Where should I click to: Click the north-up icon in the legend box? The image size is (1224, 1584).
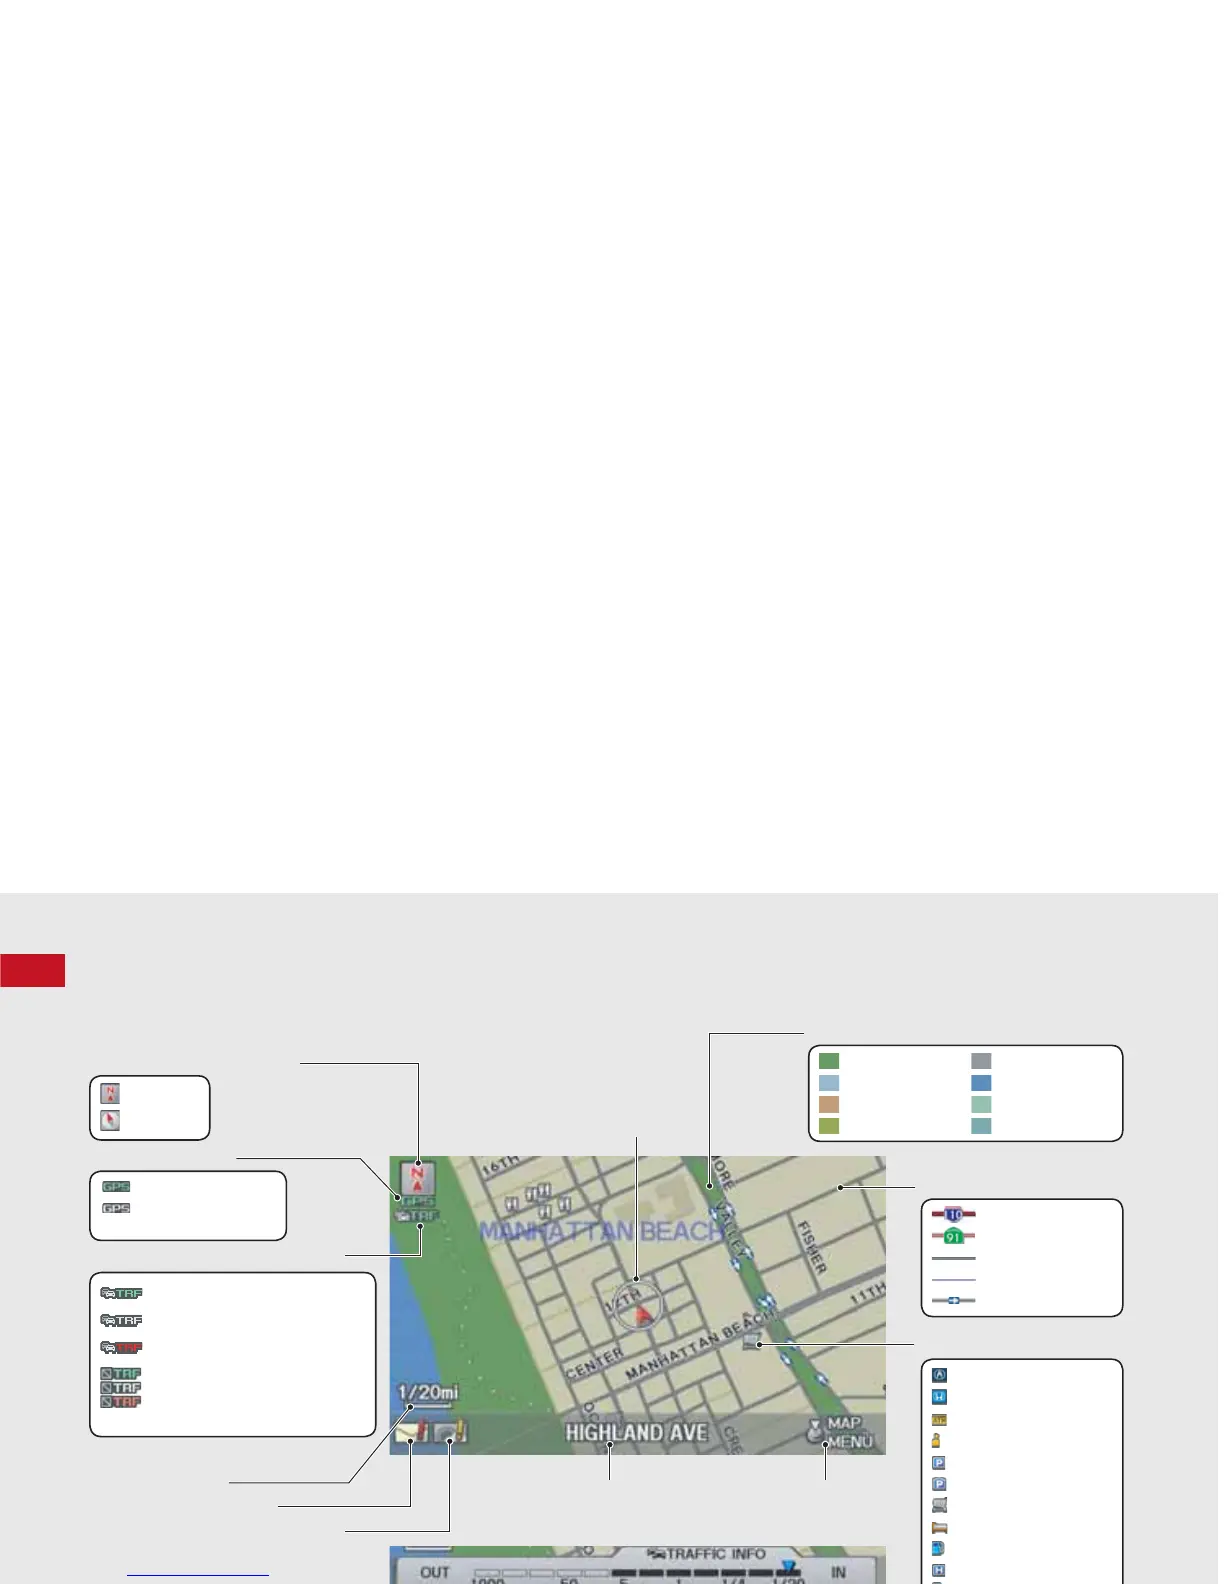tap(110, 1095)
